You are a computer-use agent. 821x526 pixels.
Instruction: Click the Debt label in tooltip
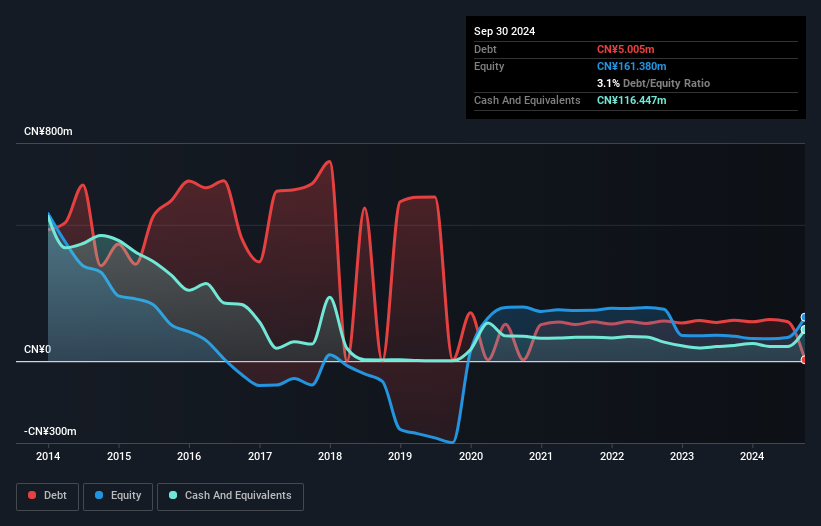(x=485, y=49)
